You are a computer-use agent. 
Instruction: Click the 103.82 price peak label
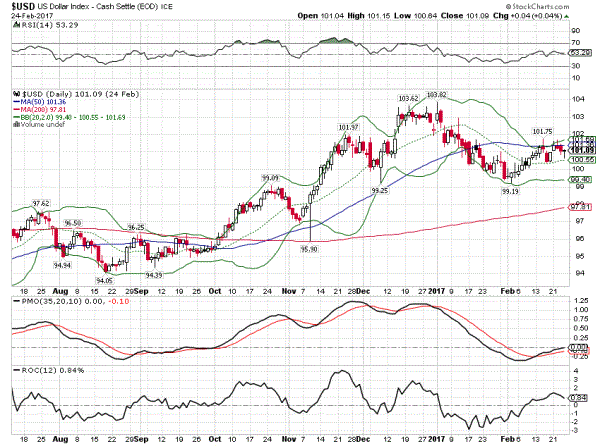pyautogui.click(x=436, y=94)
